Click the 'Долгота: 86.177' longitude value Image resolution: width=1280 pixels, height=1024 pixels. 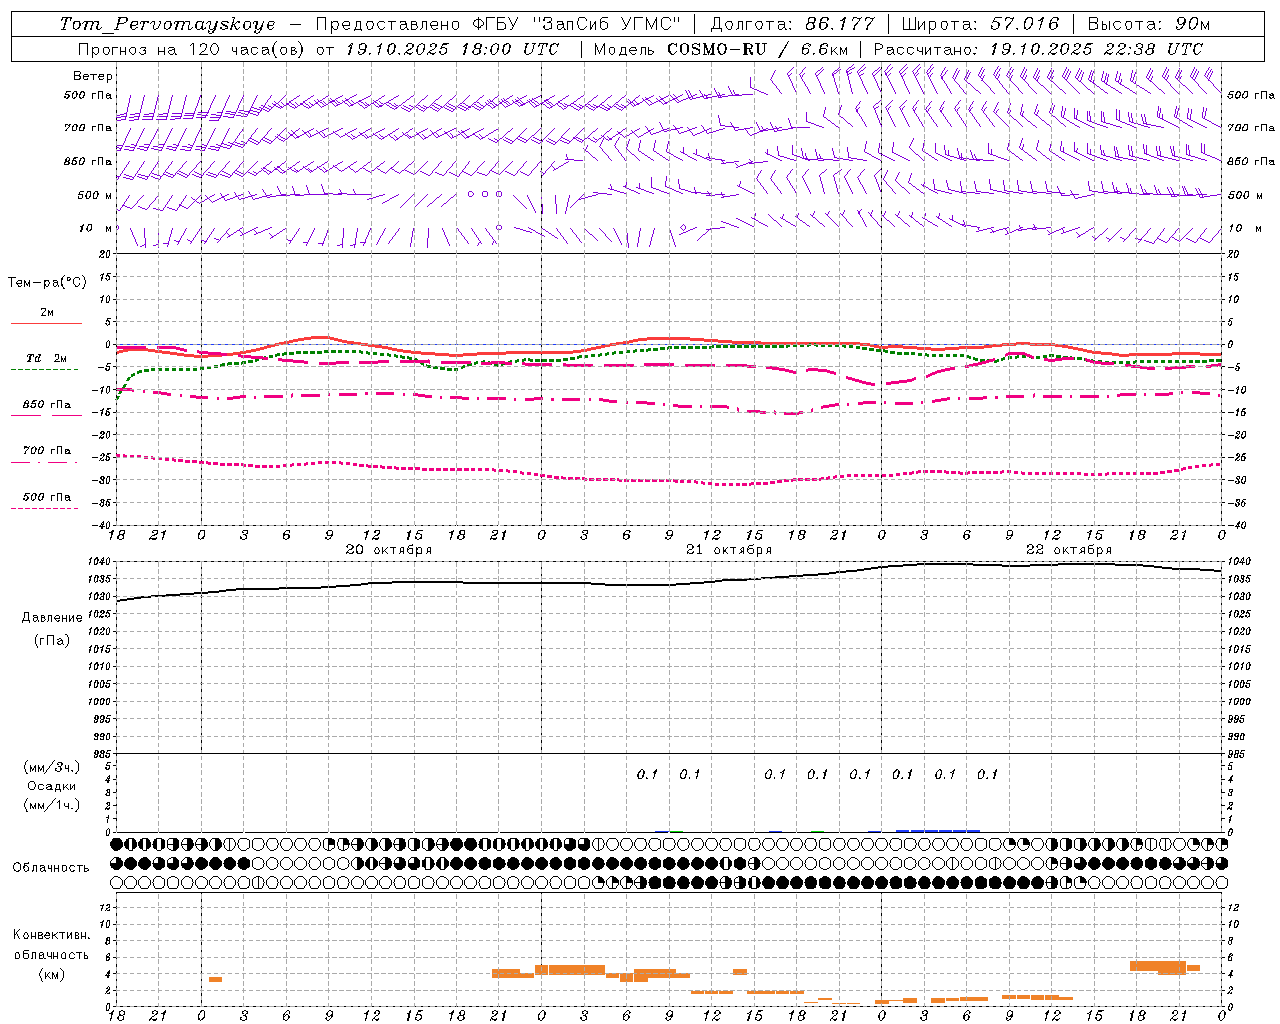pyautogui.click(x=792, y=24)
